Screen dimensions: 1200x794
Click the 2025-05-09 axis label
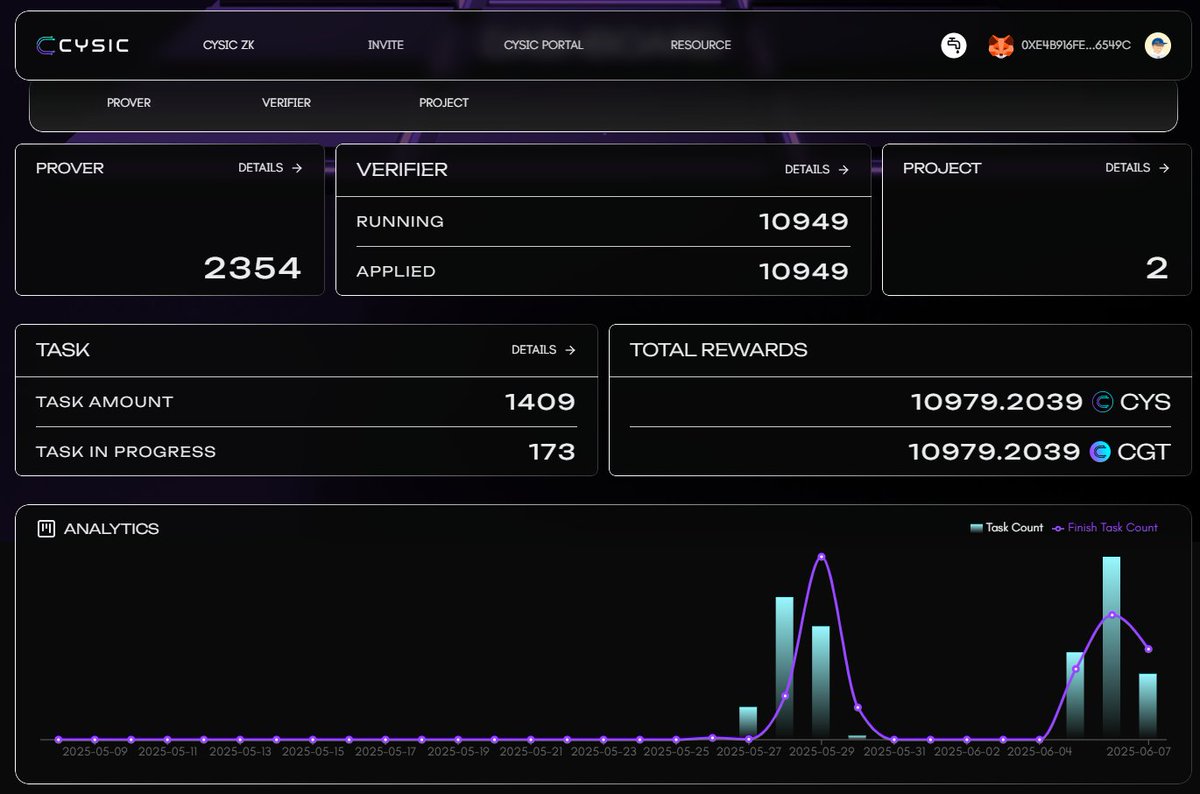(x=94, y=750)
